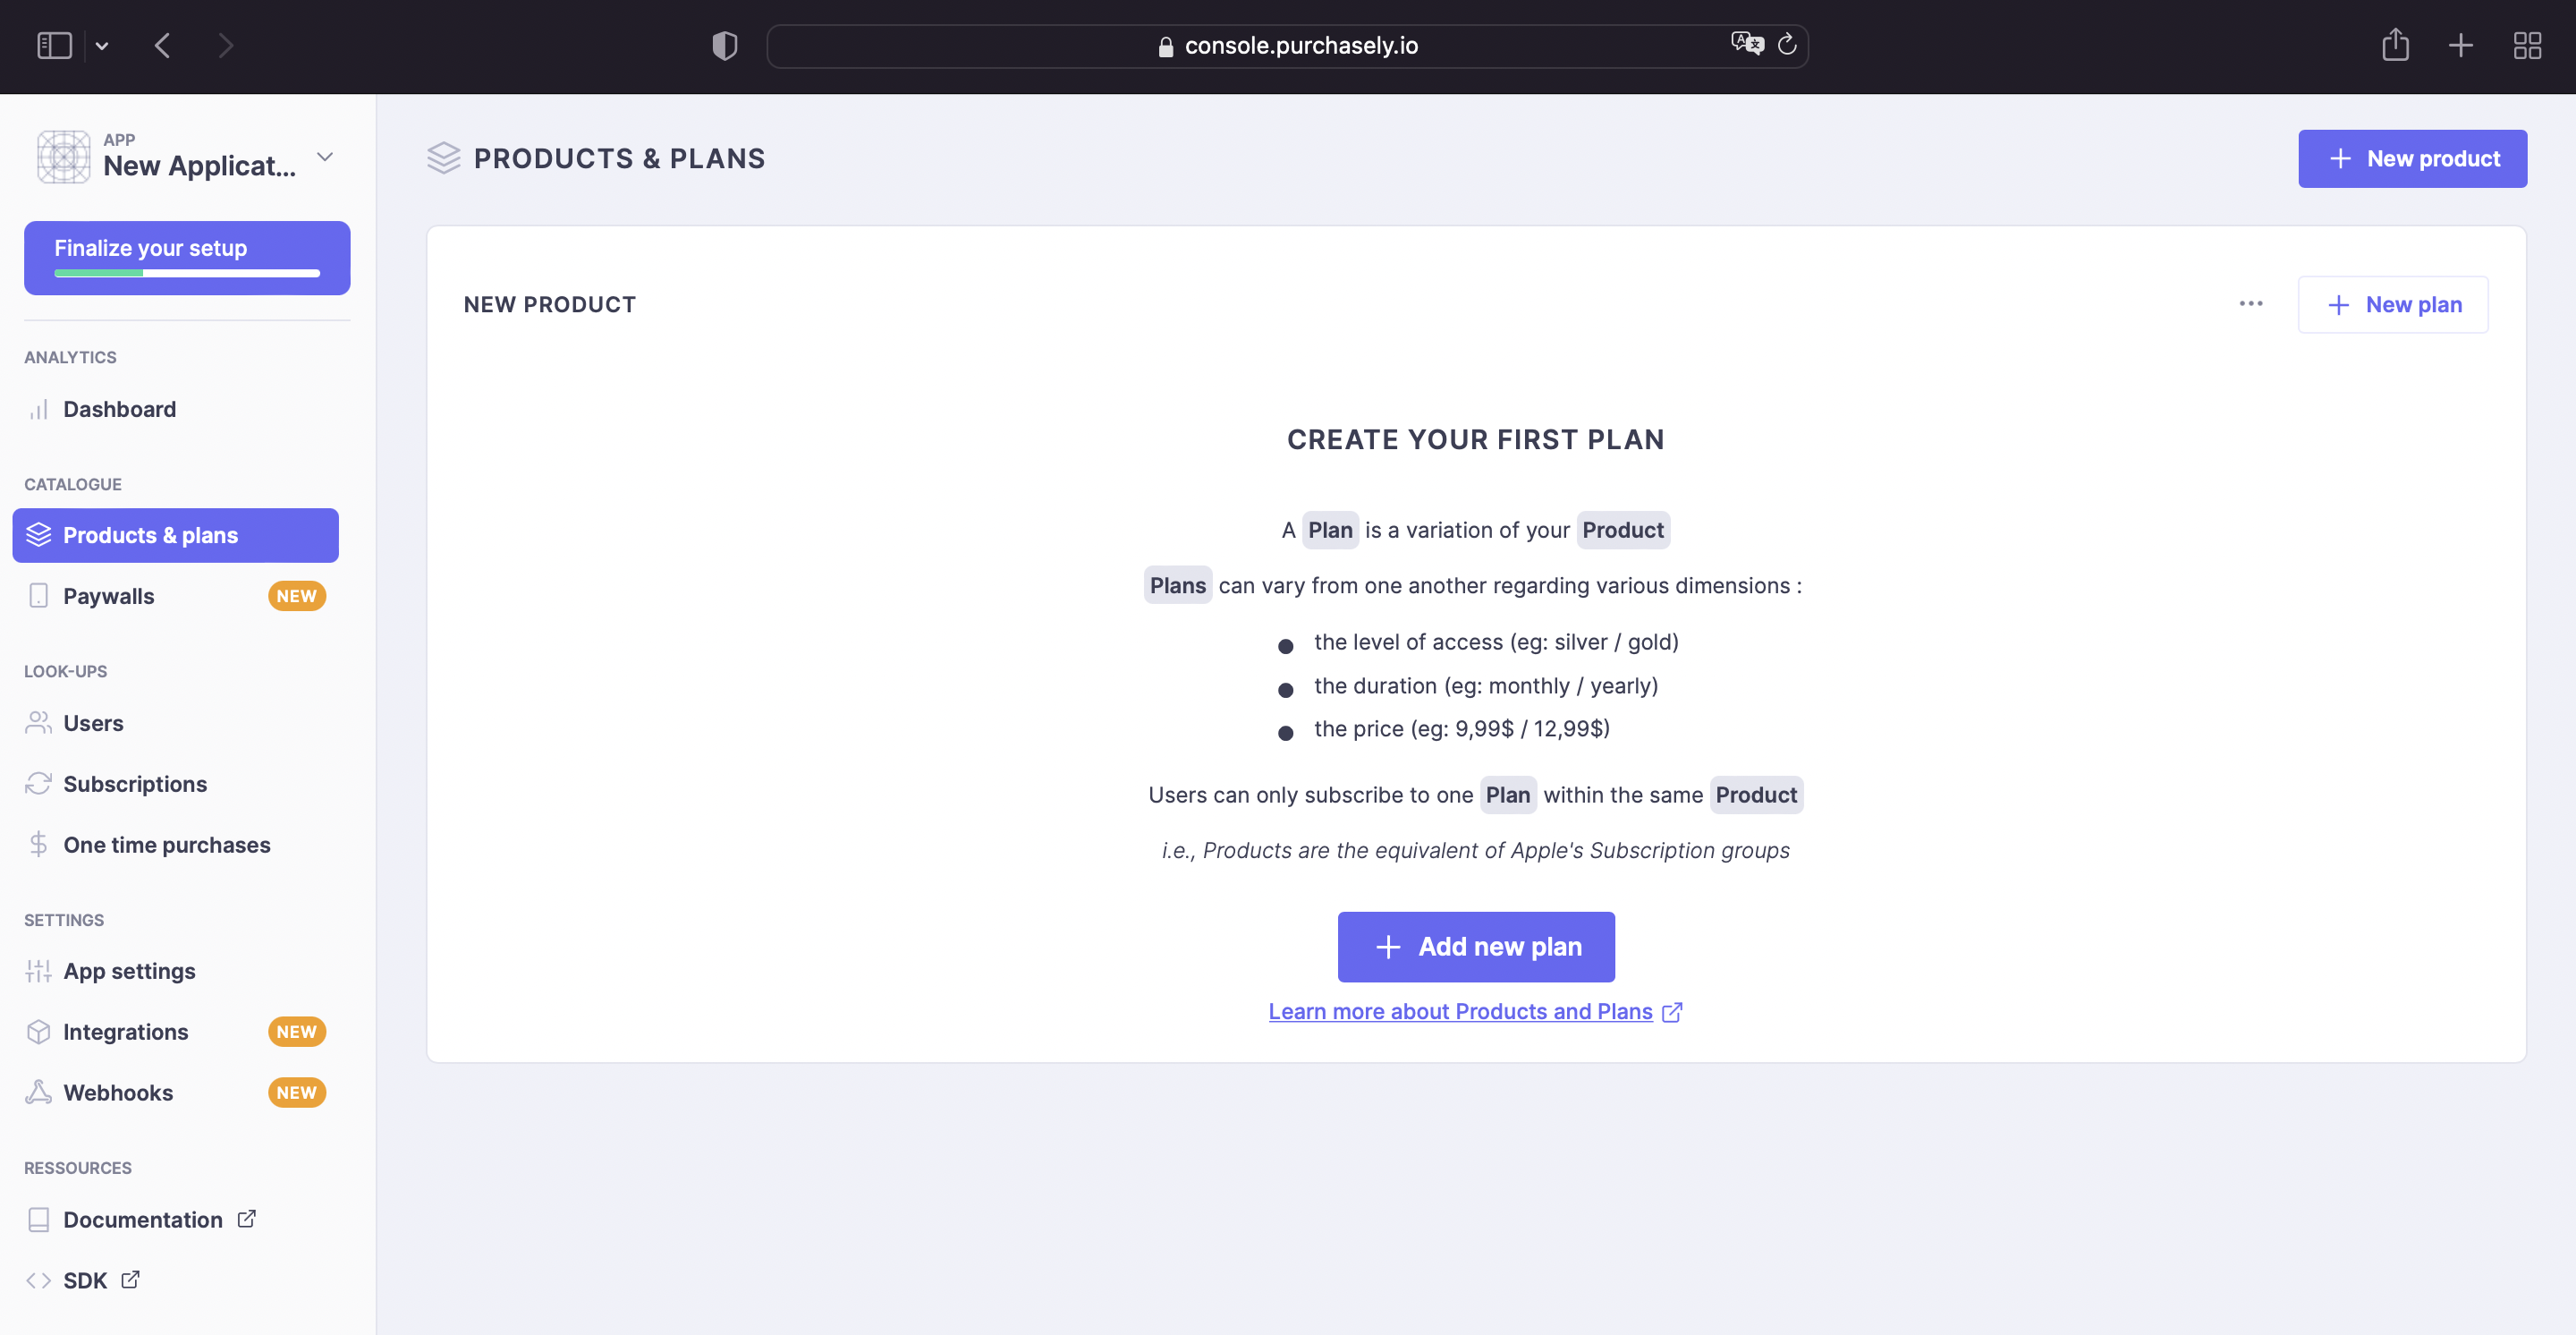Click the New product button
Viewport: 2576px width, 1335px height.
(2412, 159)
